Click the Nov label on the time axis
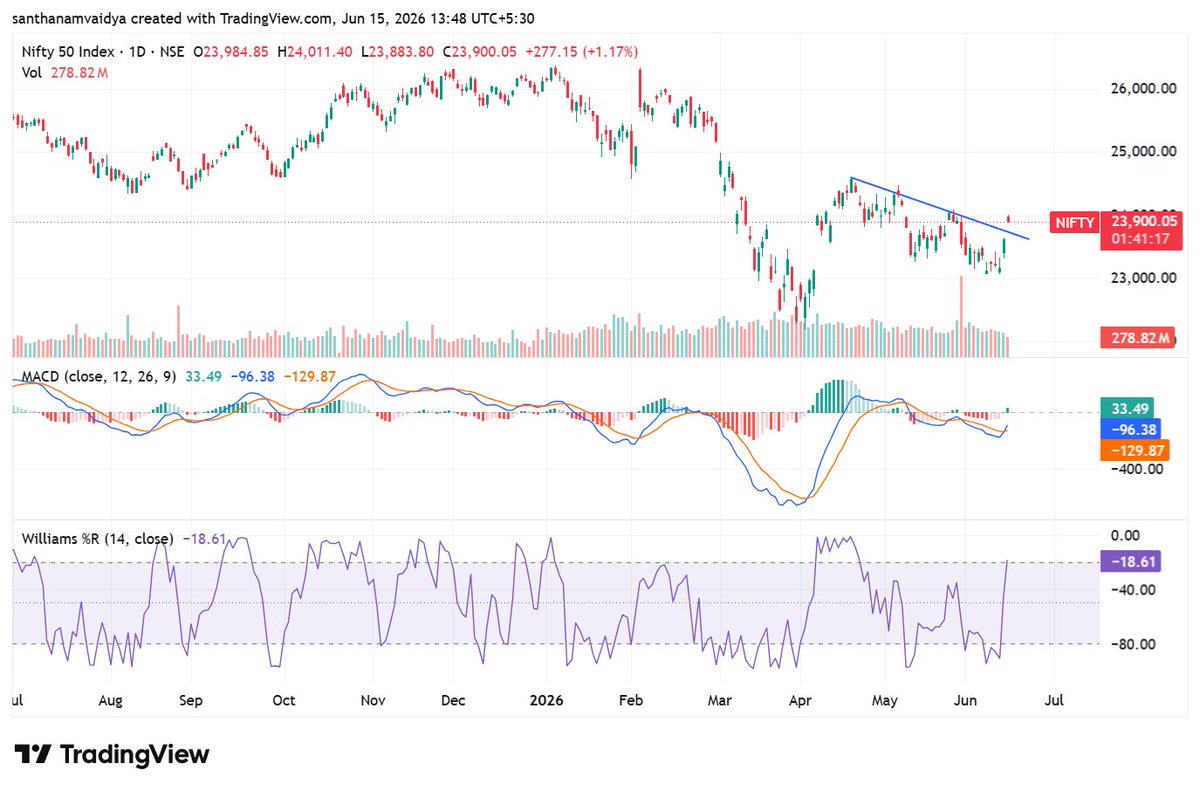Screen dimensions: 1200x791 374,700
